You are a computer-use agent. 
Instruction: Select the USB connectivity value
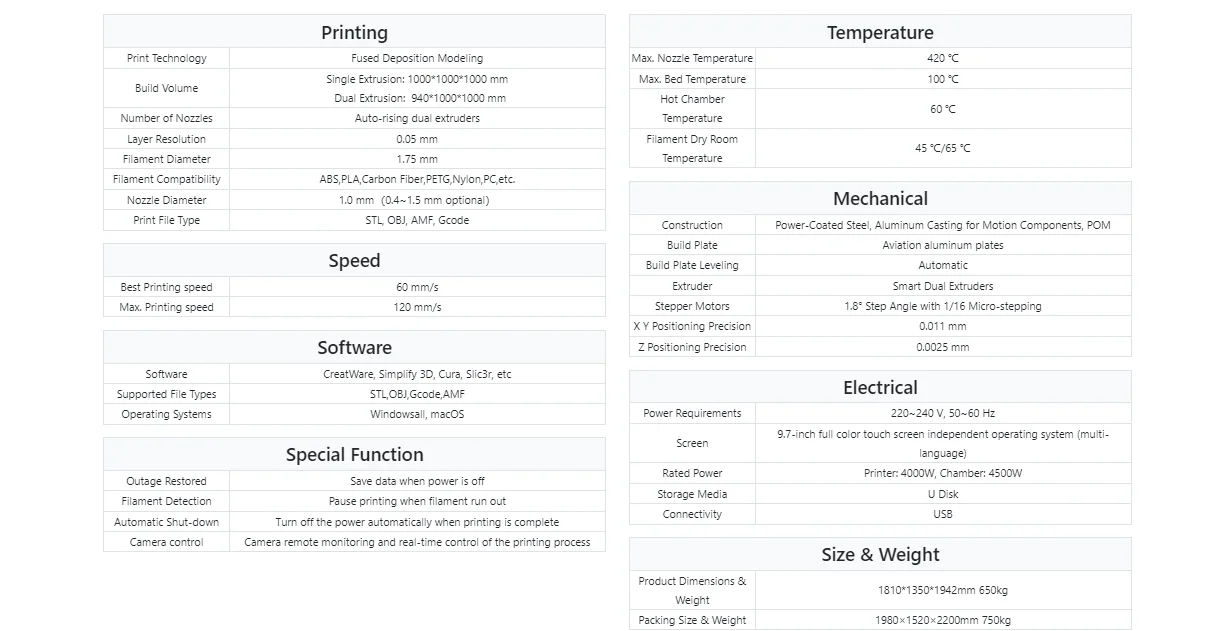click(943, 514)
